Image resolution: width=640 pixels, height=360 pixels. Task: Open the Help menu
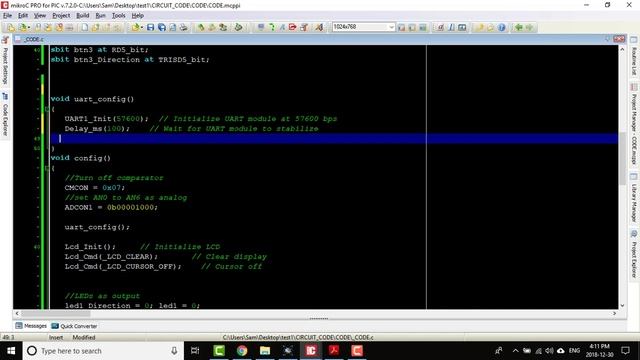(138, 16)
